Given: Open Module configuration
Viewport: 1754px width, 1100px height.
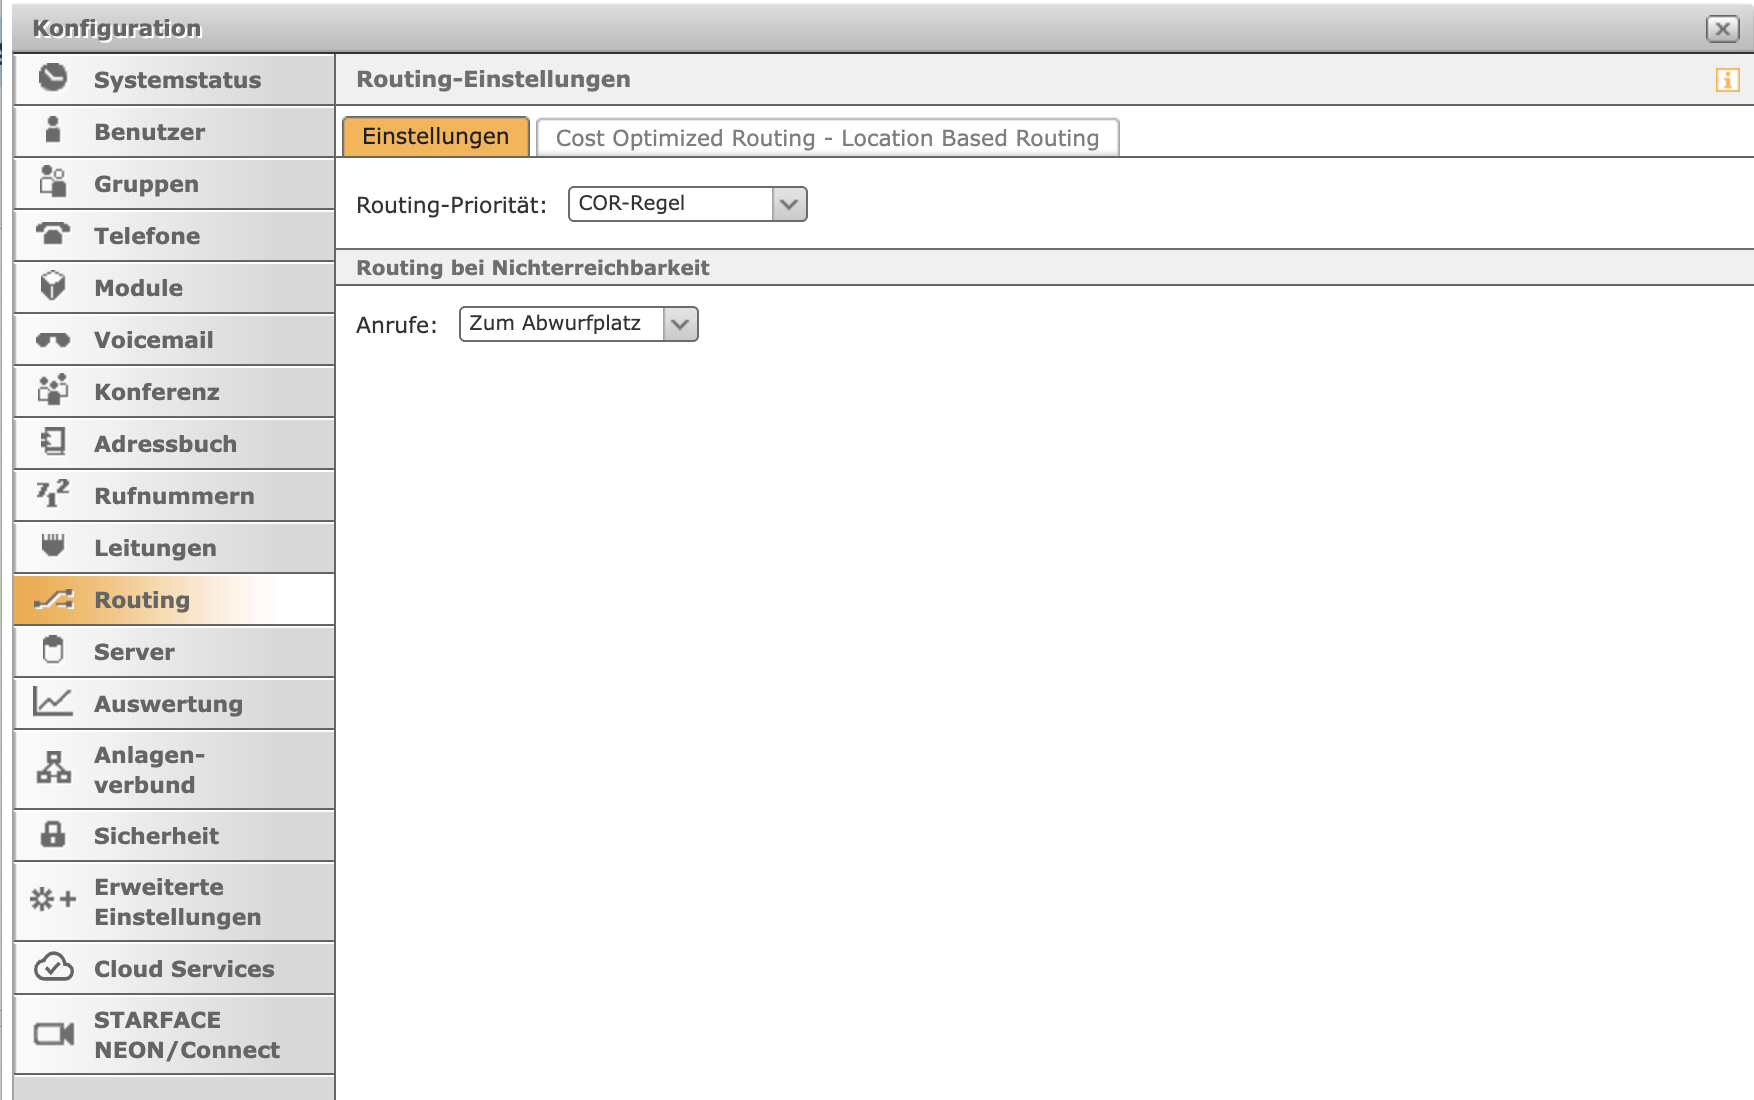Looking at the screenshot, I should click(175, 287).
